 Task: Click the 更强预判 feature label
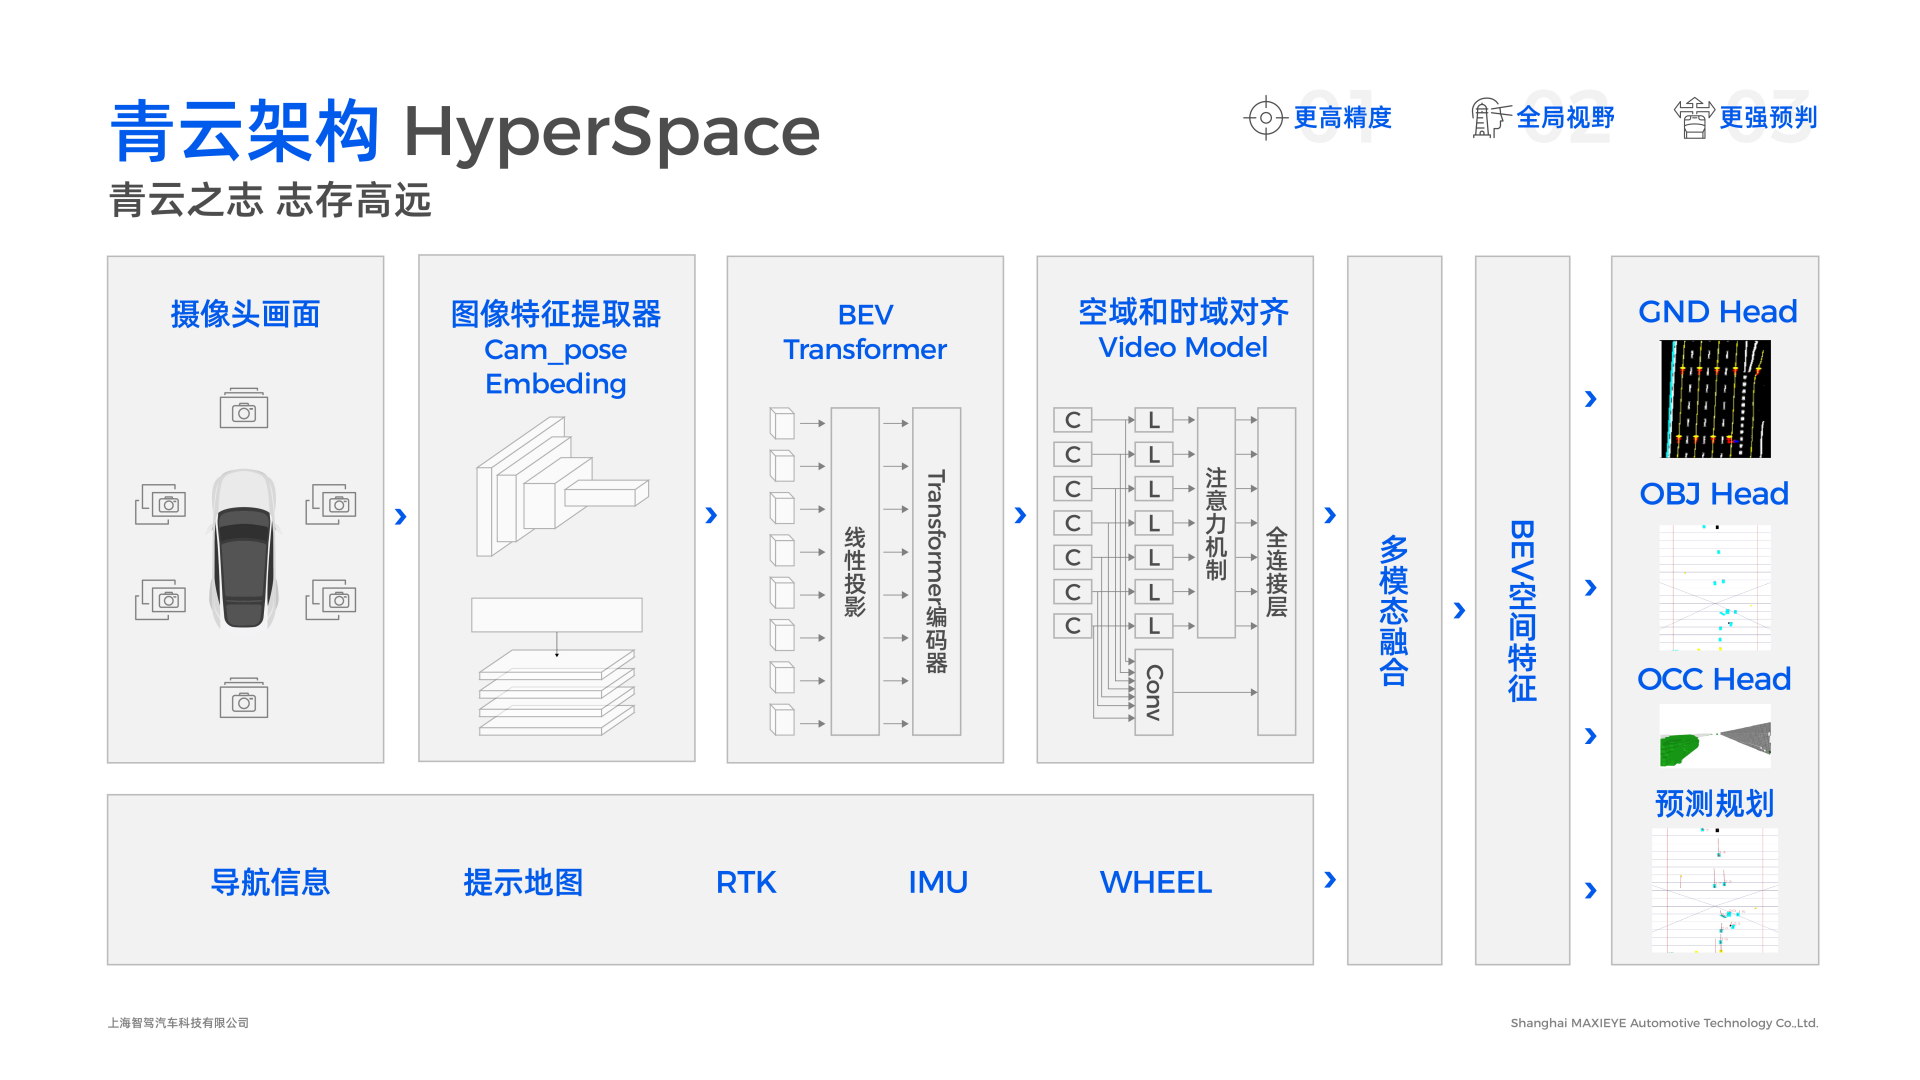point(1768,117)
